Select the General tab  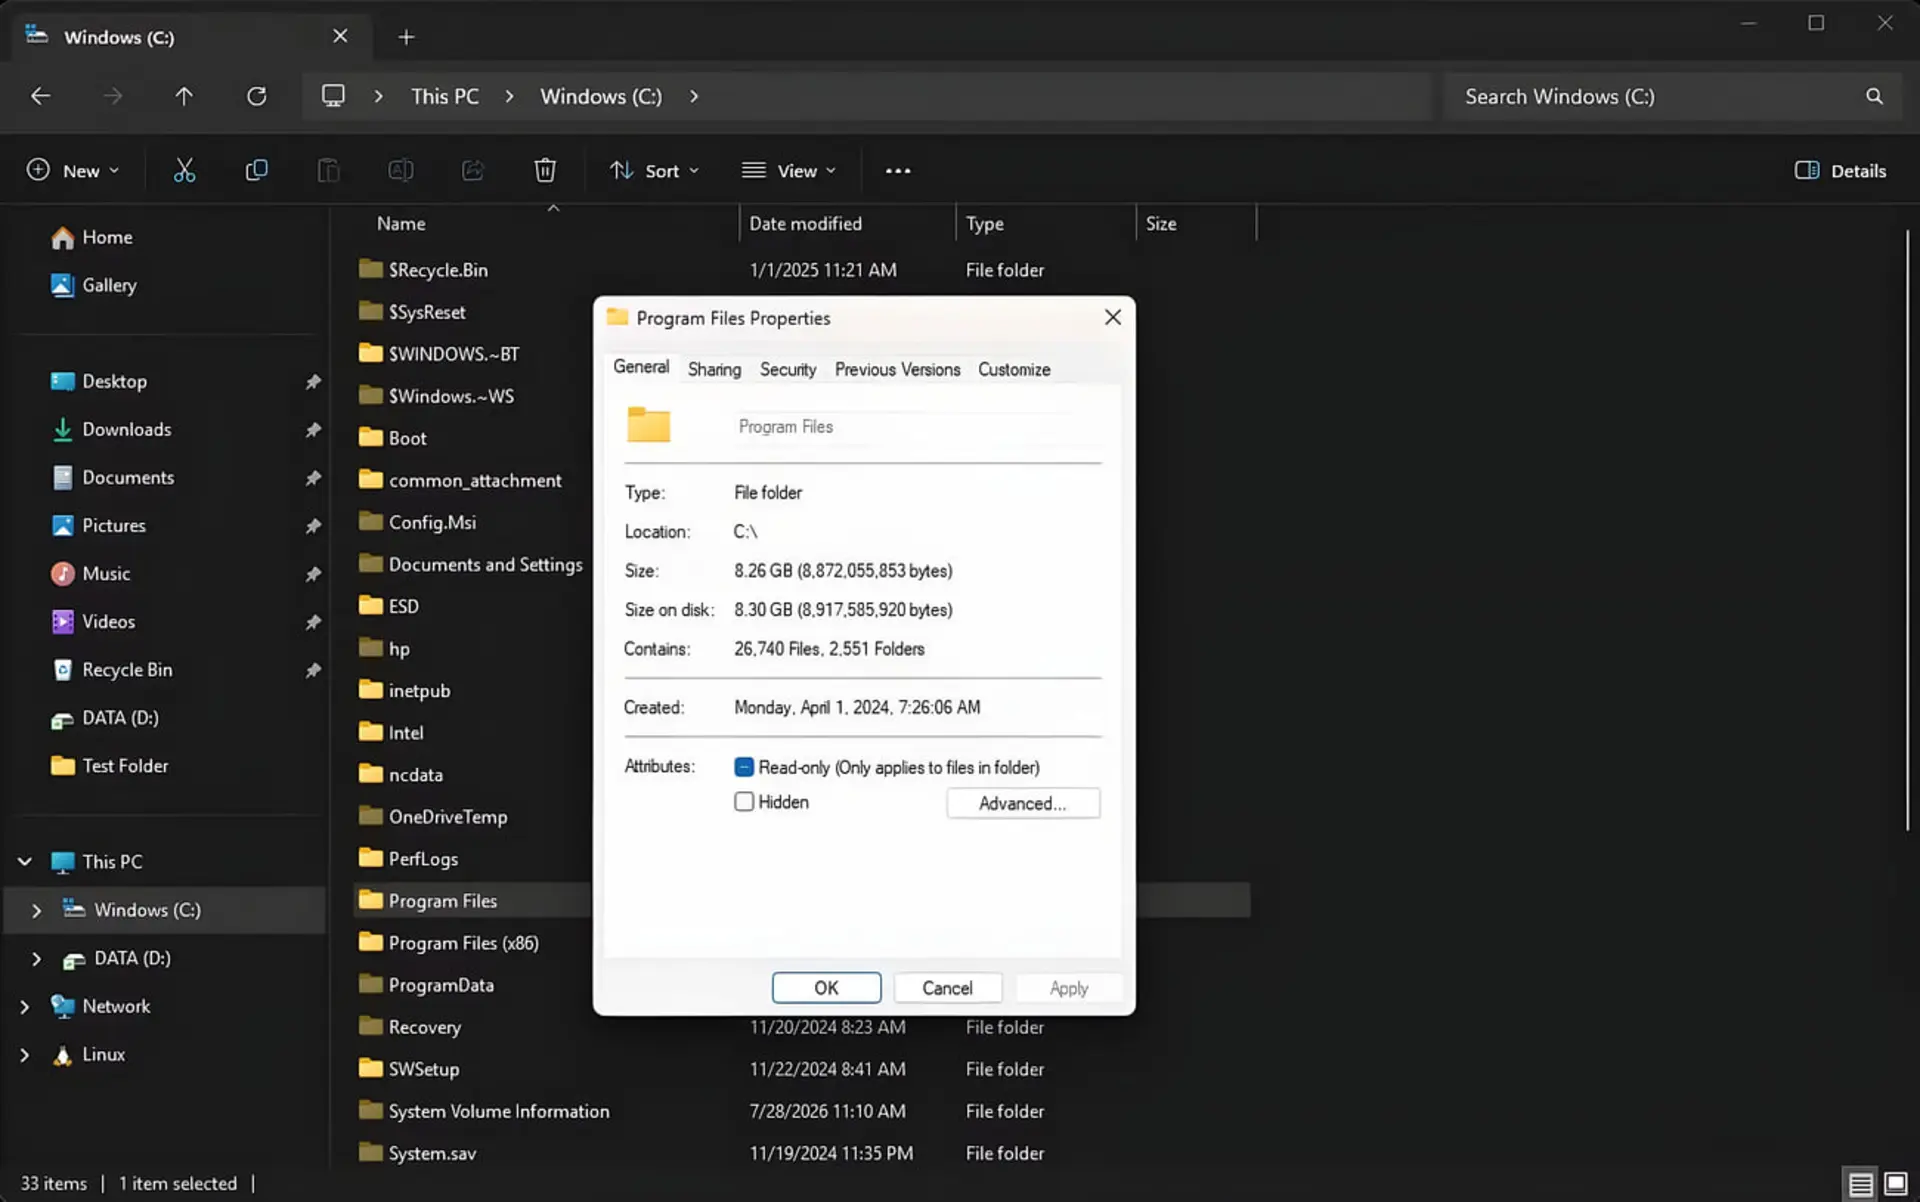point(641,367)
